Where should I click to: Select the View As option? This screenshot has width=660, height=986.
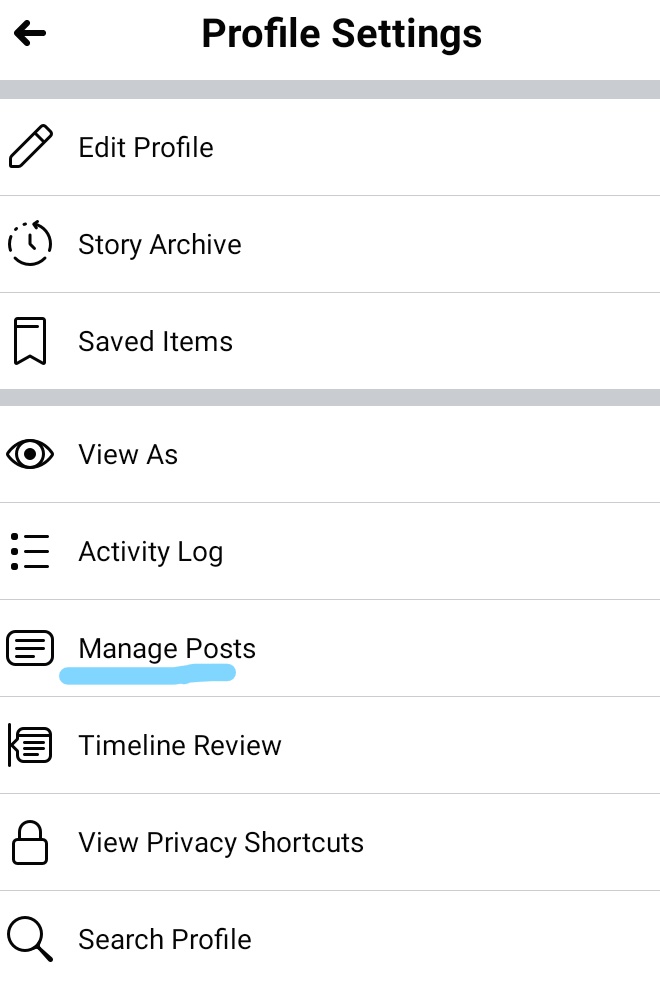[128, 455]
